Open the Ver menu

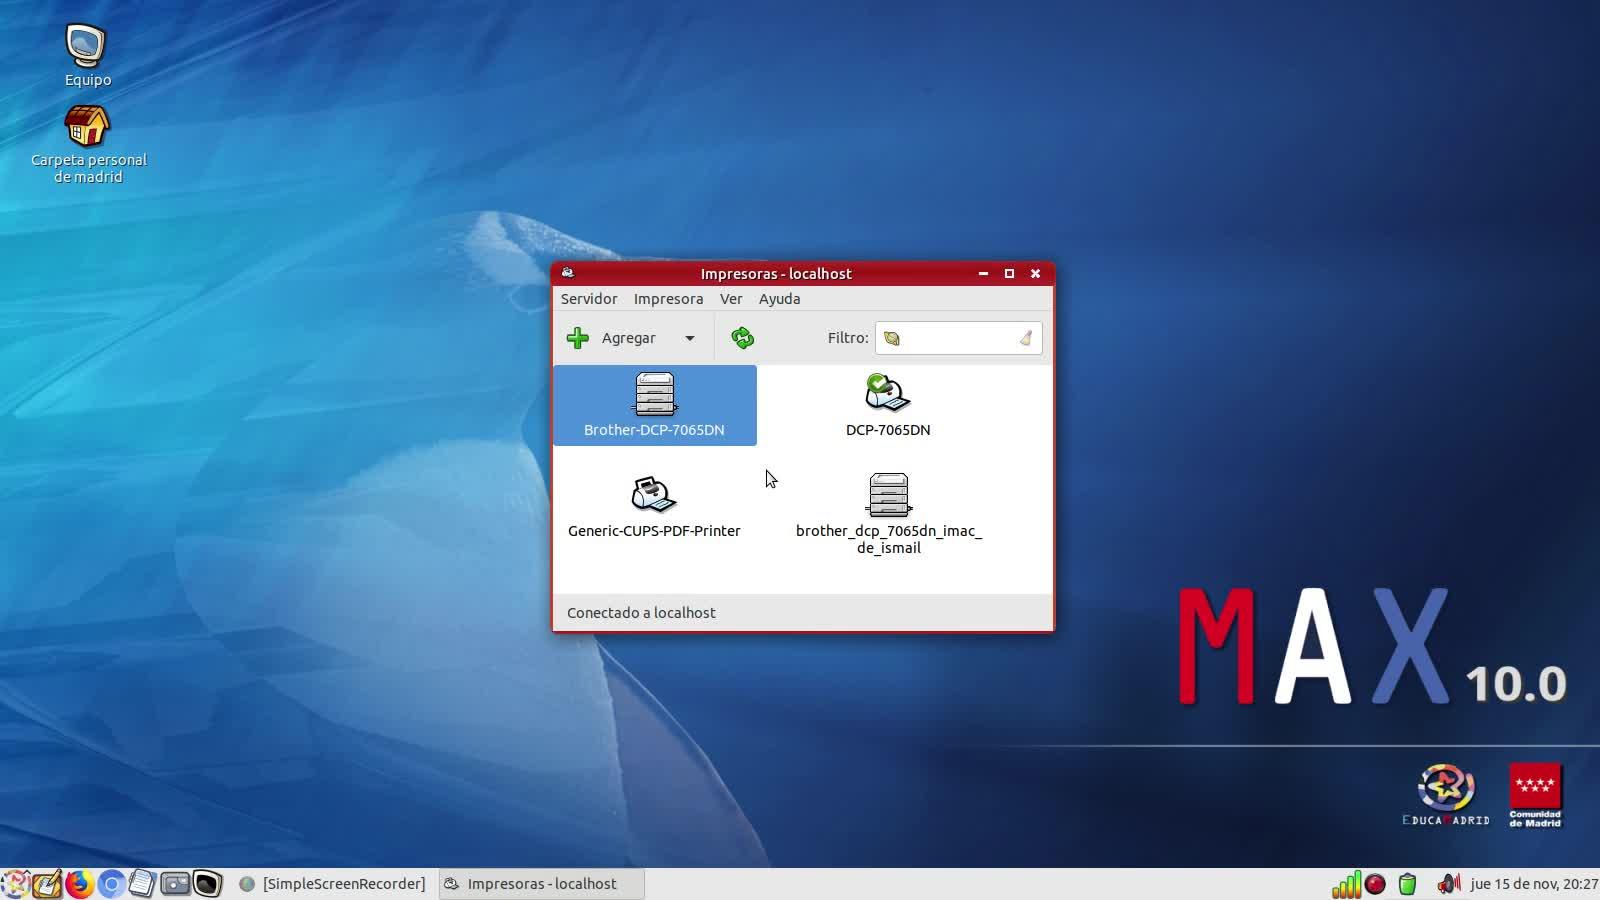(x=731, y=299)
